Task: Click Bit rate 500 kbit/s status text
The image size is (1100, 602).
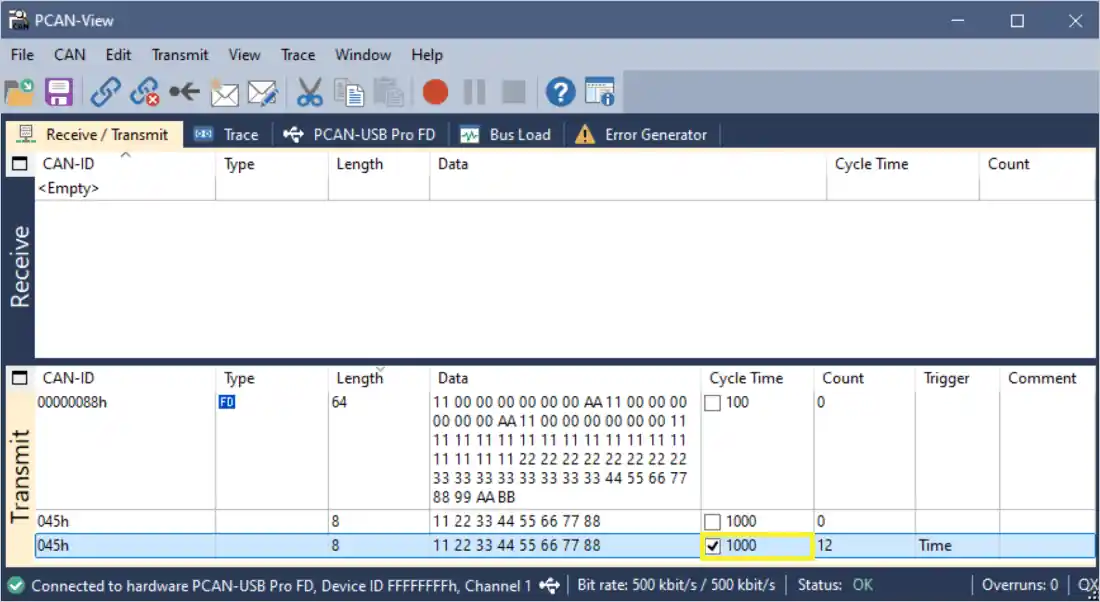Action: coord(676,585)
